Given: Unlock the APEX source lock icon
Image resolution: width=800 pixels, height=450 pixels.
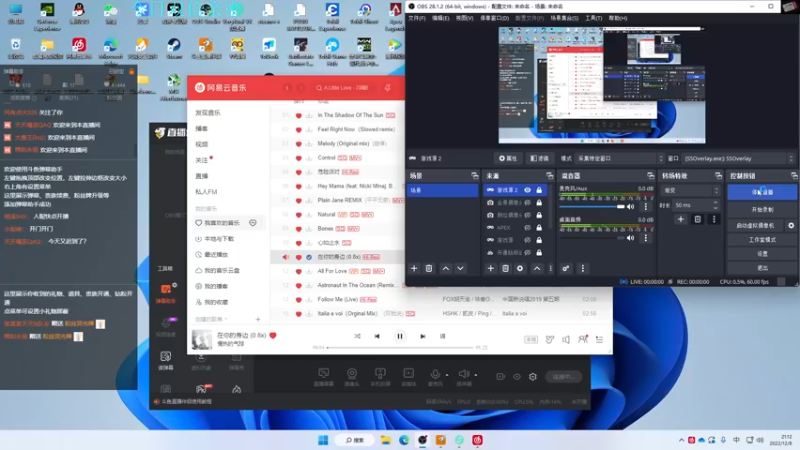Looking at the screenshot, I should point(539,228).
